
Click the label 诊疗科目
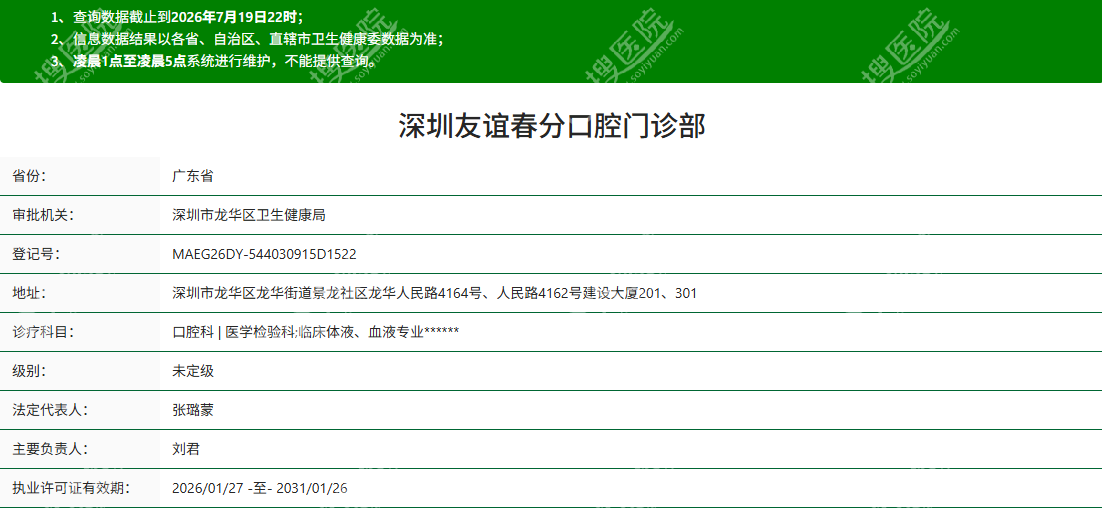[43, 332]
